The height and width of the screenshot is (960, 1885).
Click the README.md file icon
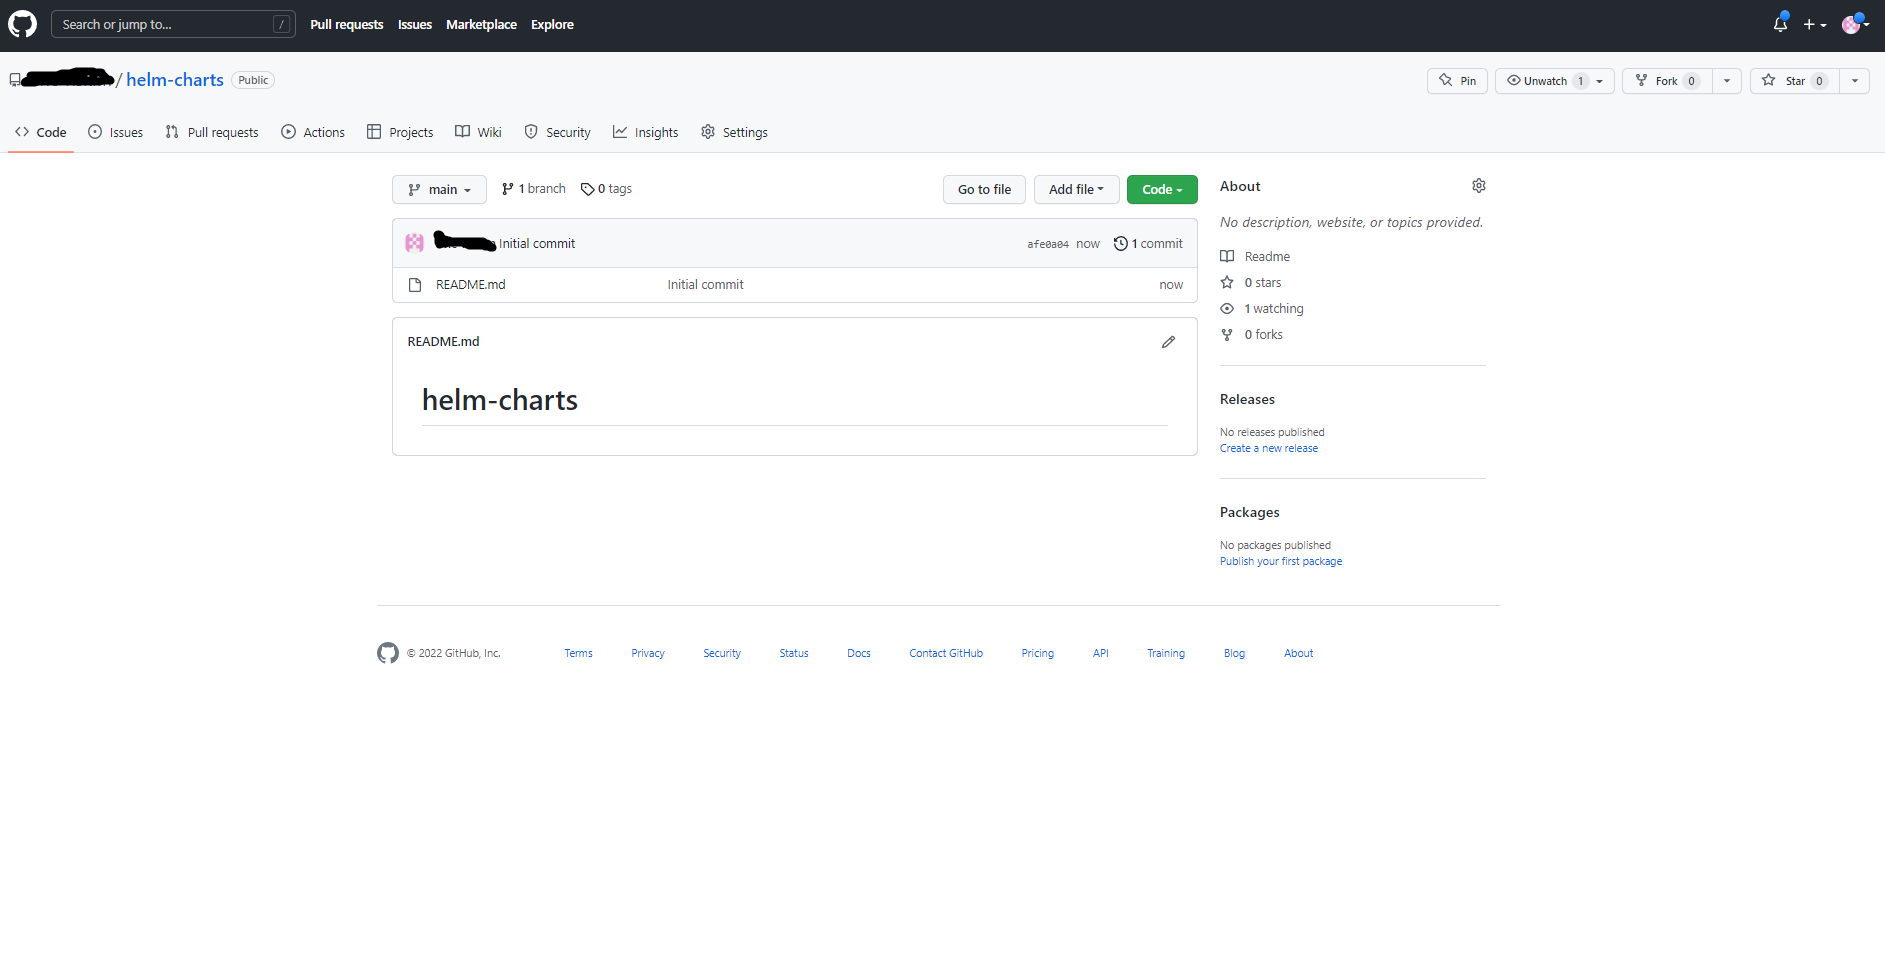click(415, 285)
